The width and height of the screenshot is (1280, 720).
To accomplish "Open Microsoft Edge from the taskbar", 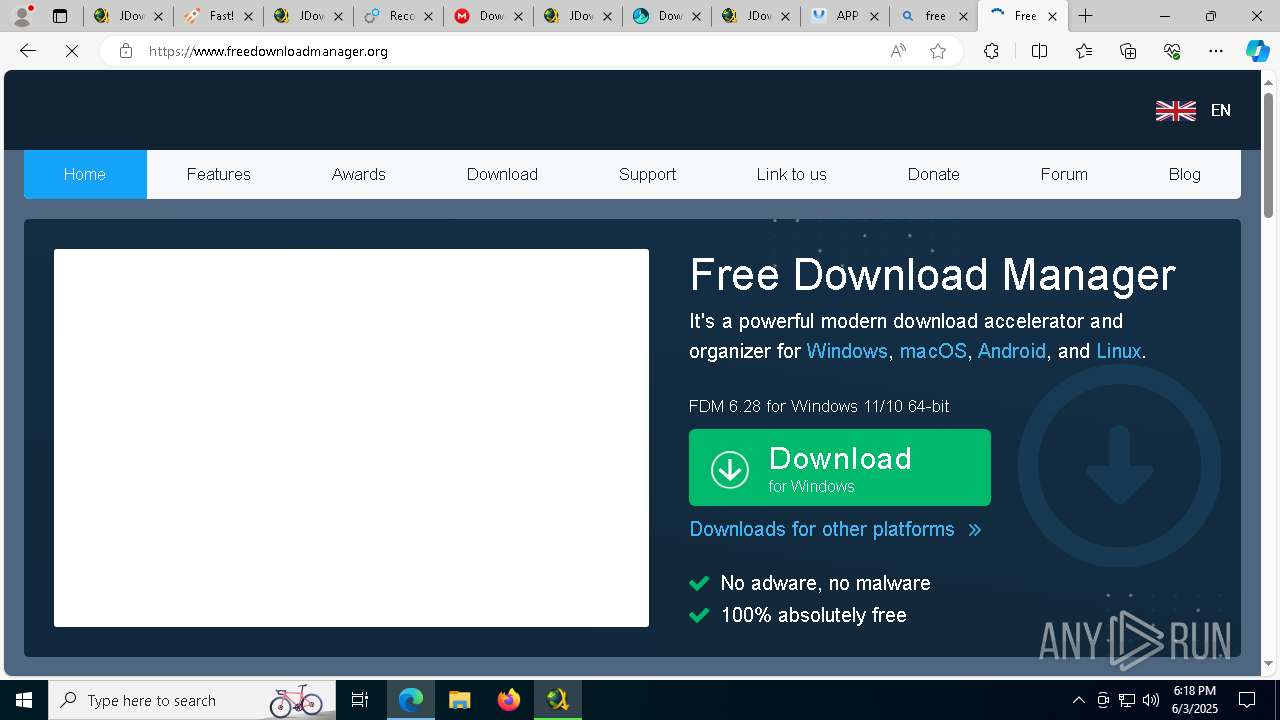I will (411, 700).
